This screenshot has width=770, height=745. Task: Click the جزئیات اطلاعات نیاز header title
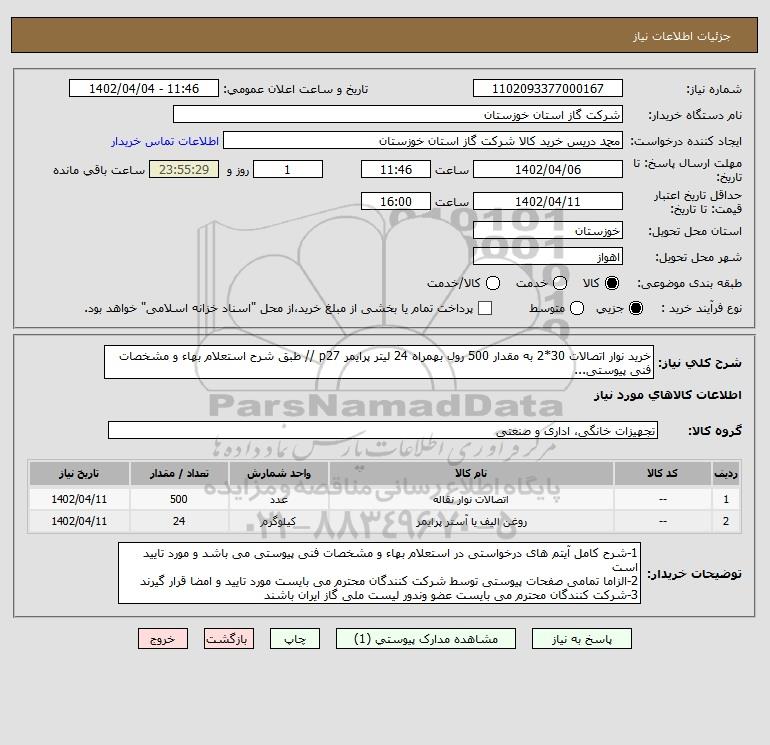point(682,36)
